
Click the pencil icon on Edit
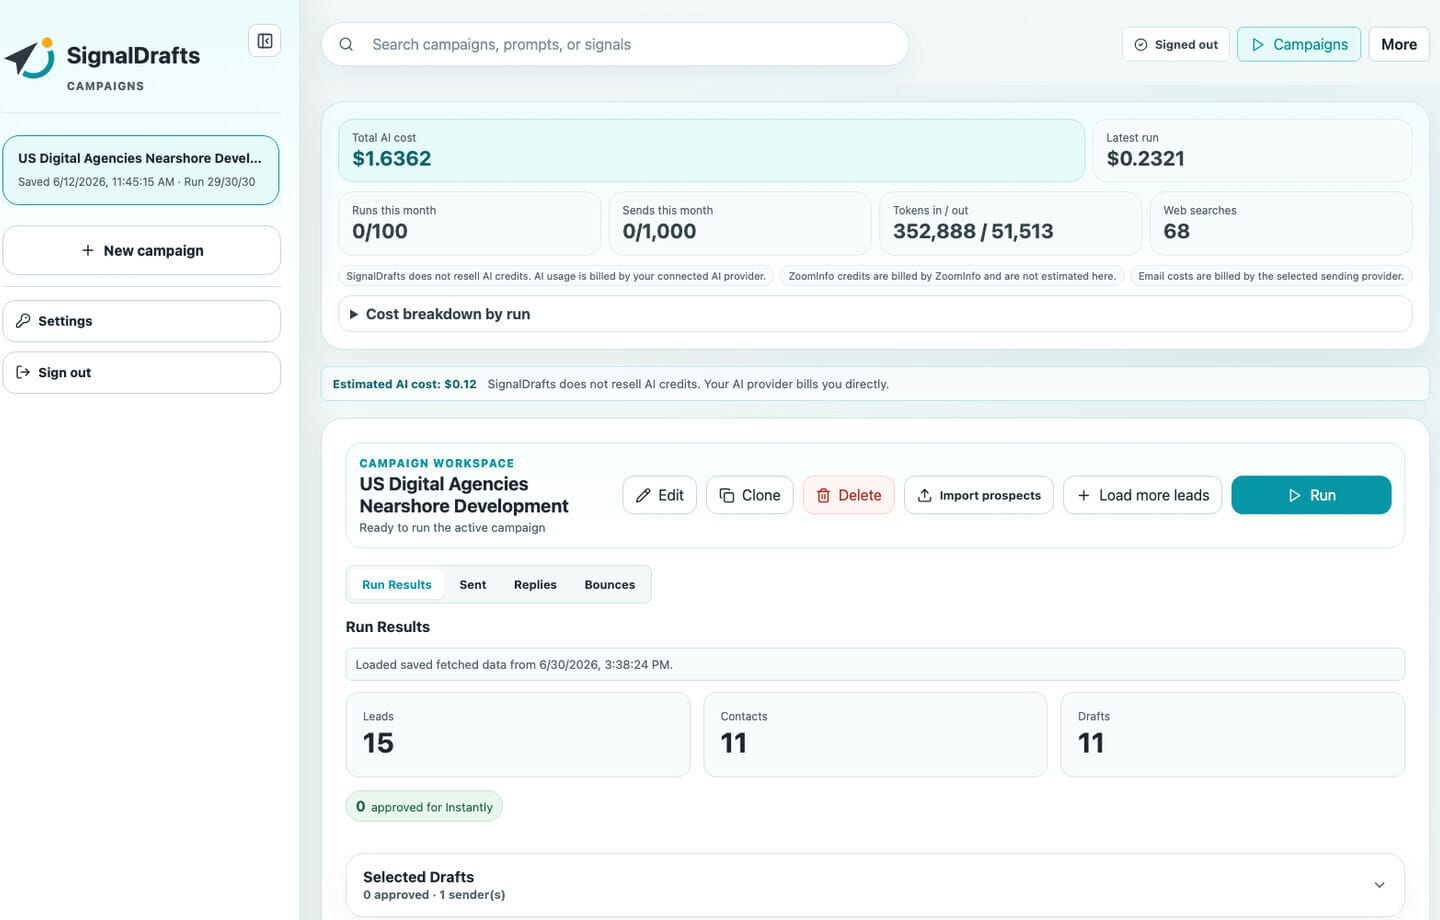tap(644, 495)
